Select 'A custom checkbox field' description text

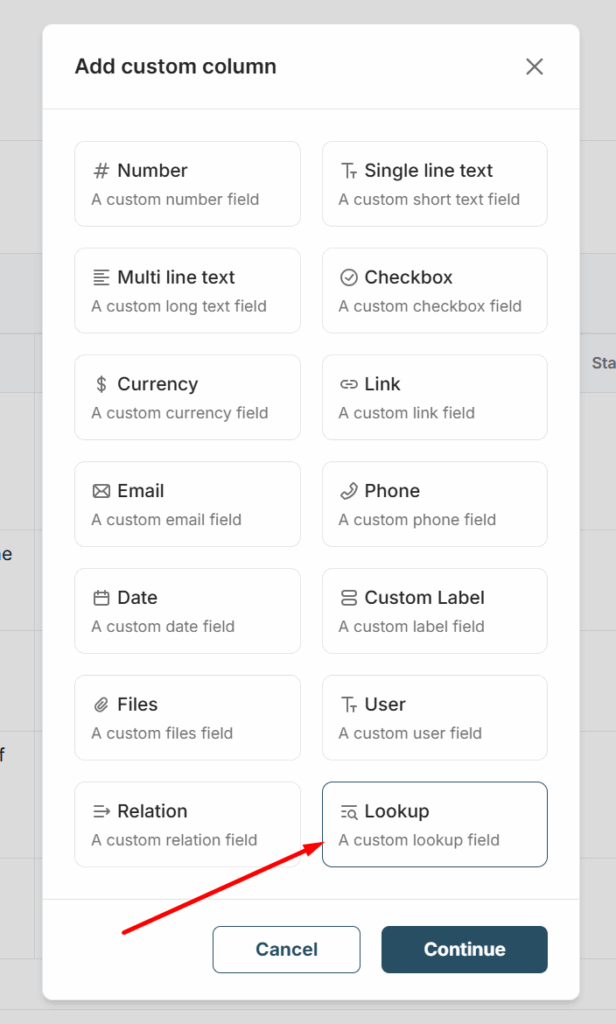[429, 306]
